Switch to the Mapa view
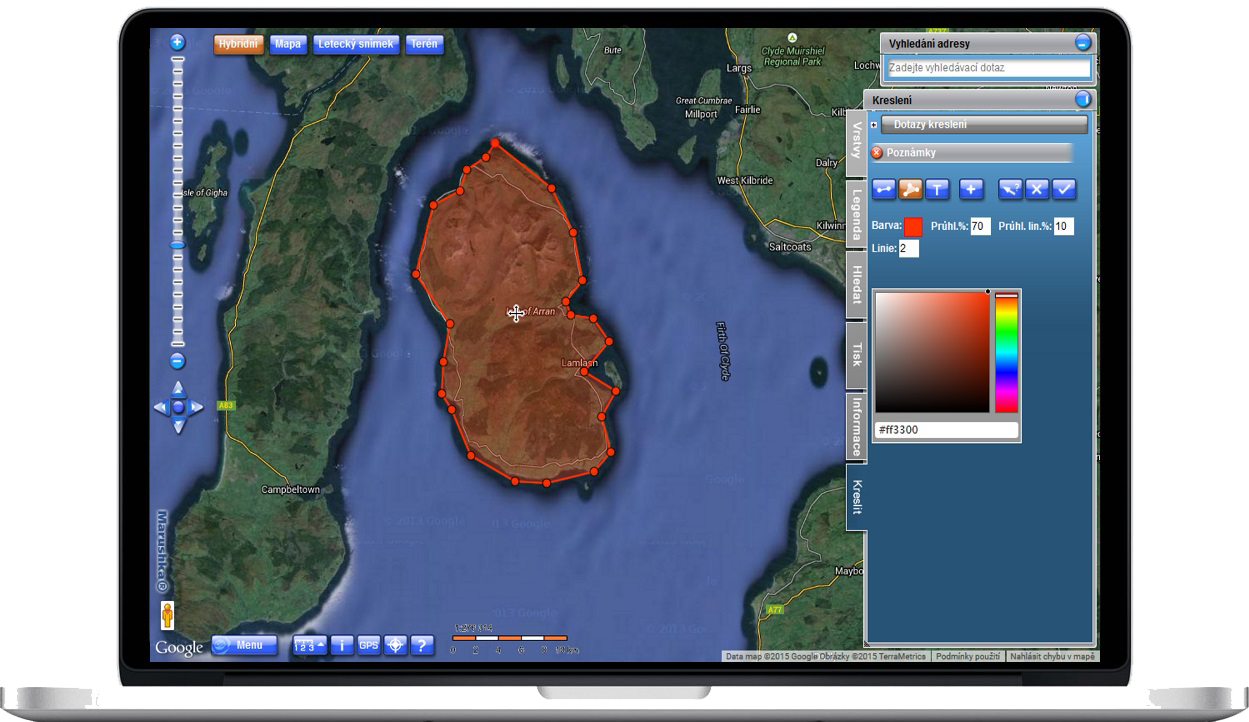This screenshot has height=722, width=1249. coord(288,44)
